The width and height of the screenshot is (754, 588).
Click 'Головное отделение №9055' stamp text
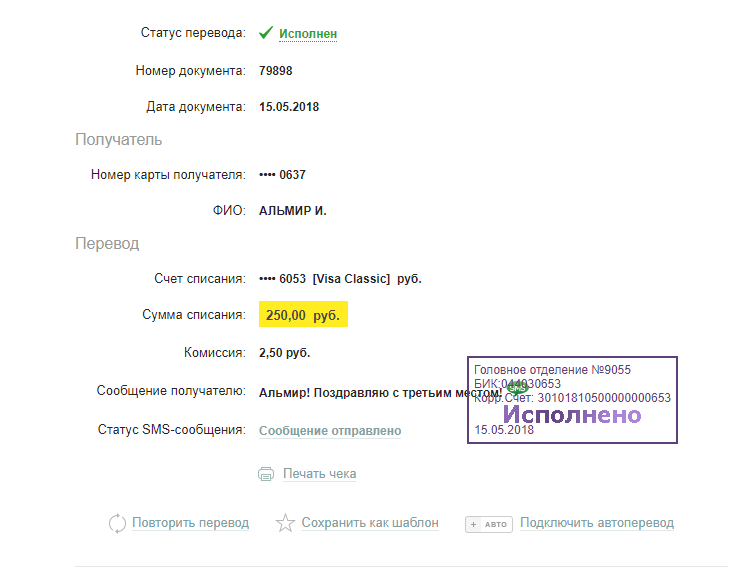(x=552, y=370)
